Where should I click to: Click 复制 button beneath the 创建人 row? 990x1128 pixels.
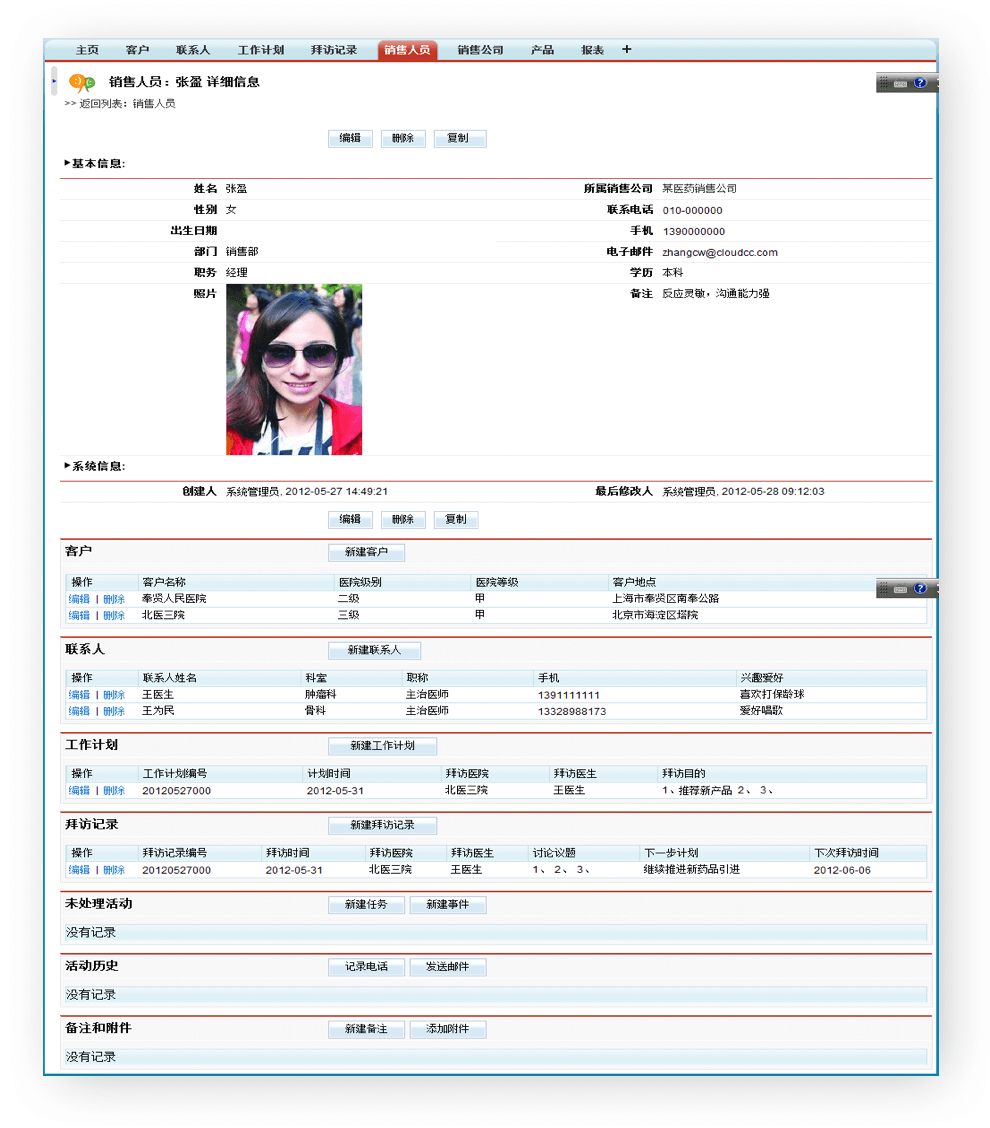coord(456,519)
